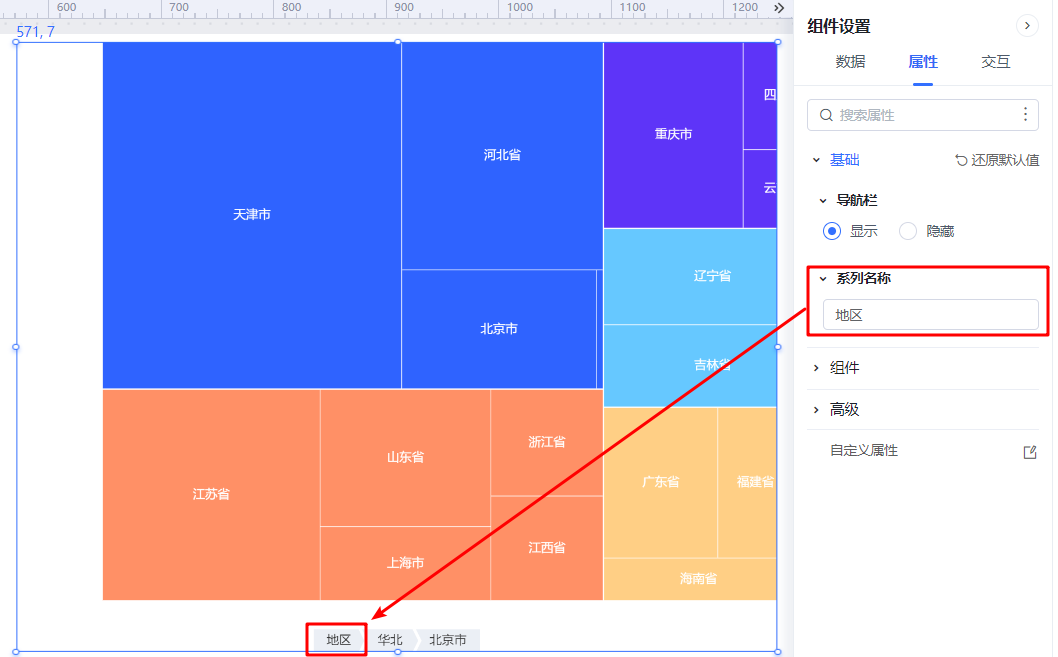
Task: Click the magnifier icon in the search box
Action: point(826,115)
